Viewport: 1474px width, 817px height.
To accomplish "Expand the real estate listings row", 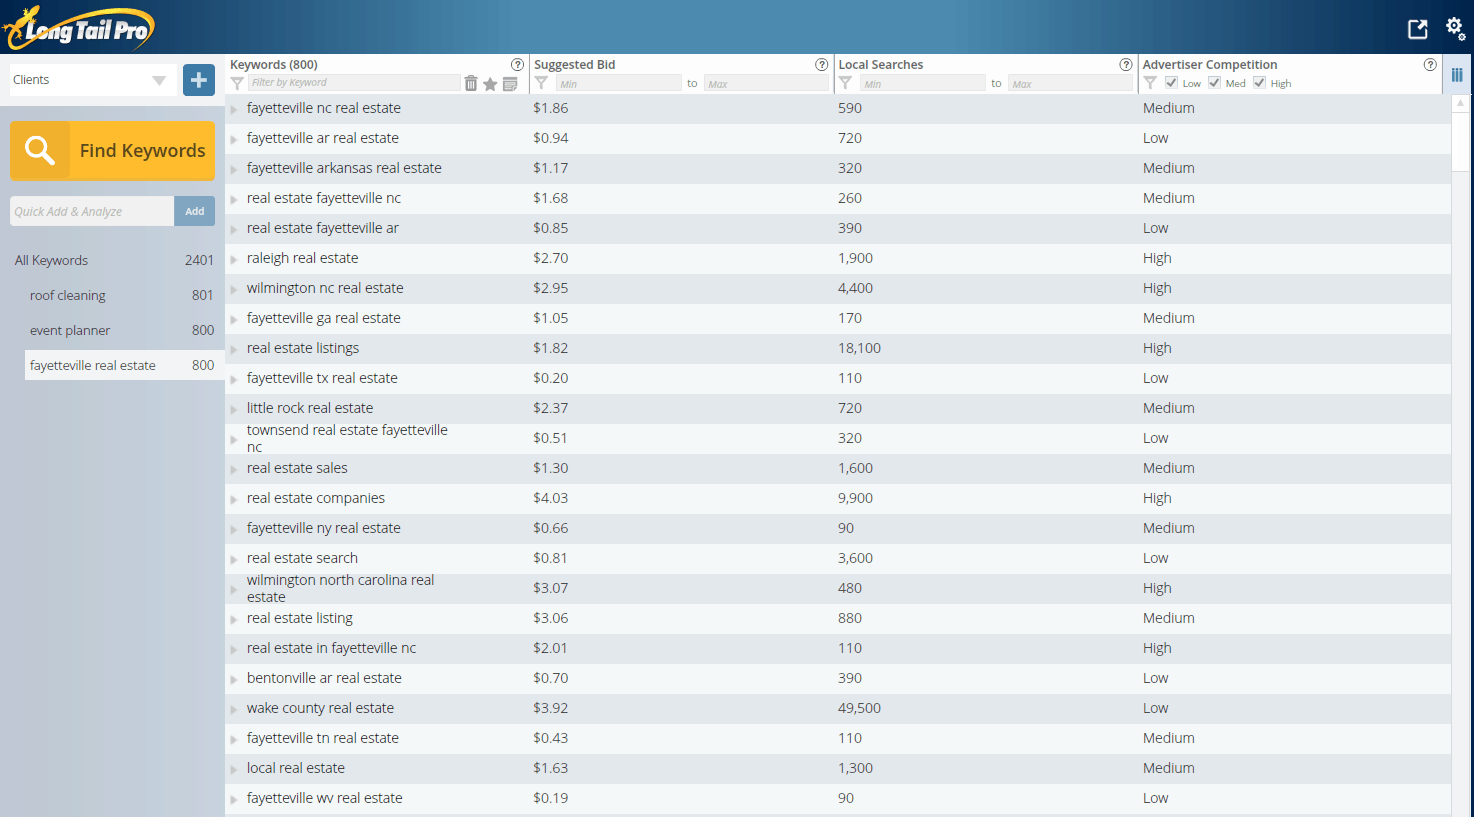I will [234, 349].
